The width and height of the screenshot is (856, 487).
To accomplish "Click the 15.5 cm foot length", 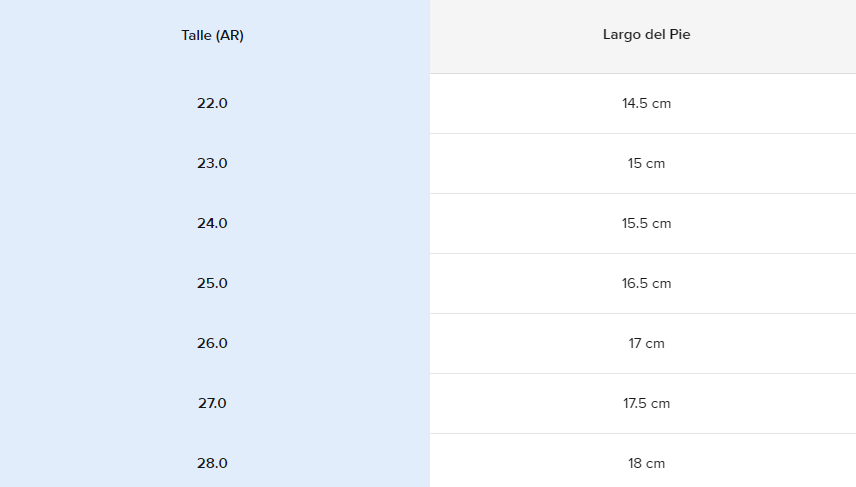I will pos(646,223).
